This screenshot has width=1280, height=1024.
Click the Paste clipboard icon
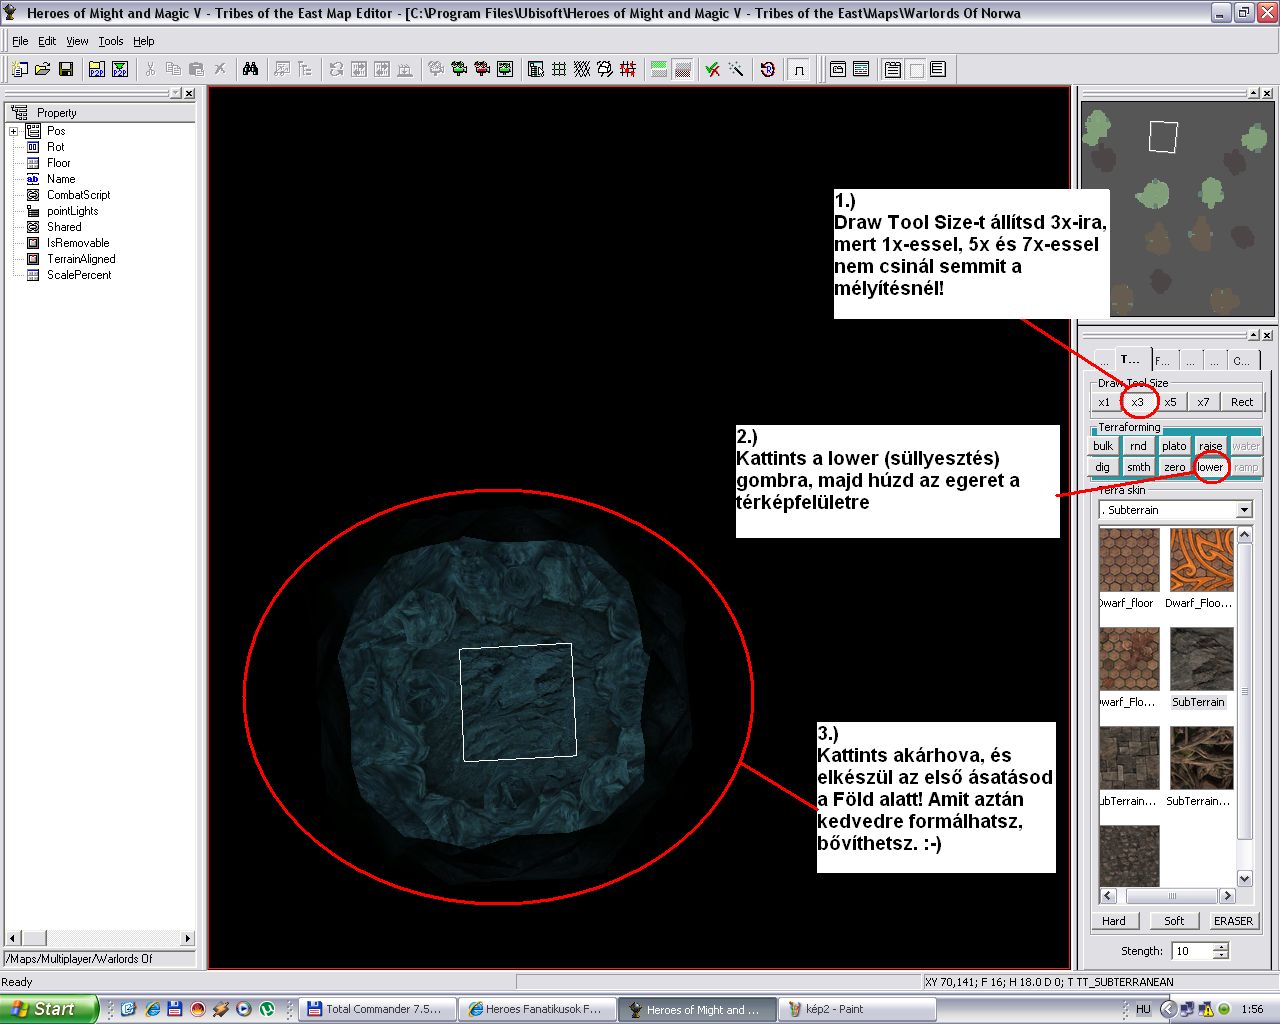coord(196,69)
